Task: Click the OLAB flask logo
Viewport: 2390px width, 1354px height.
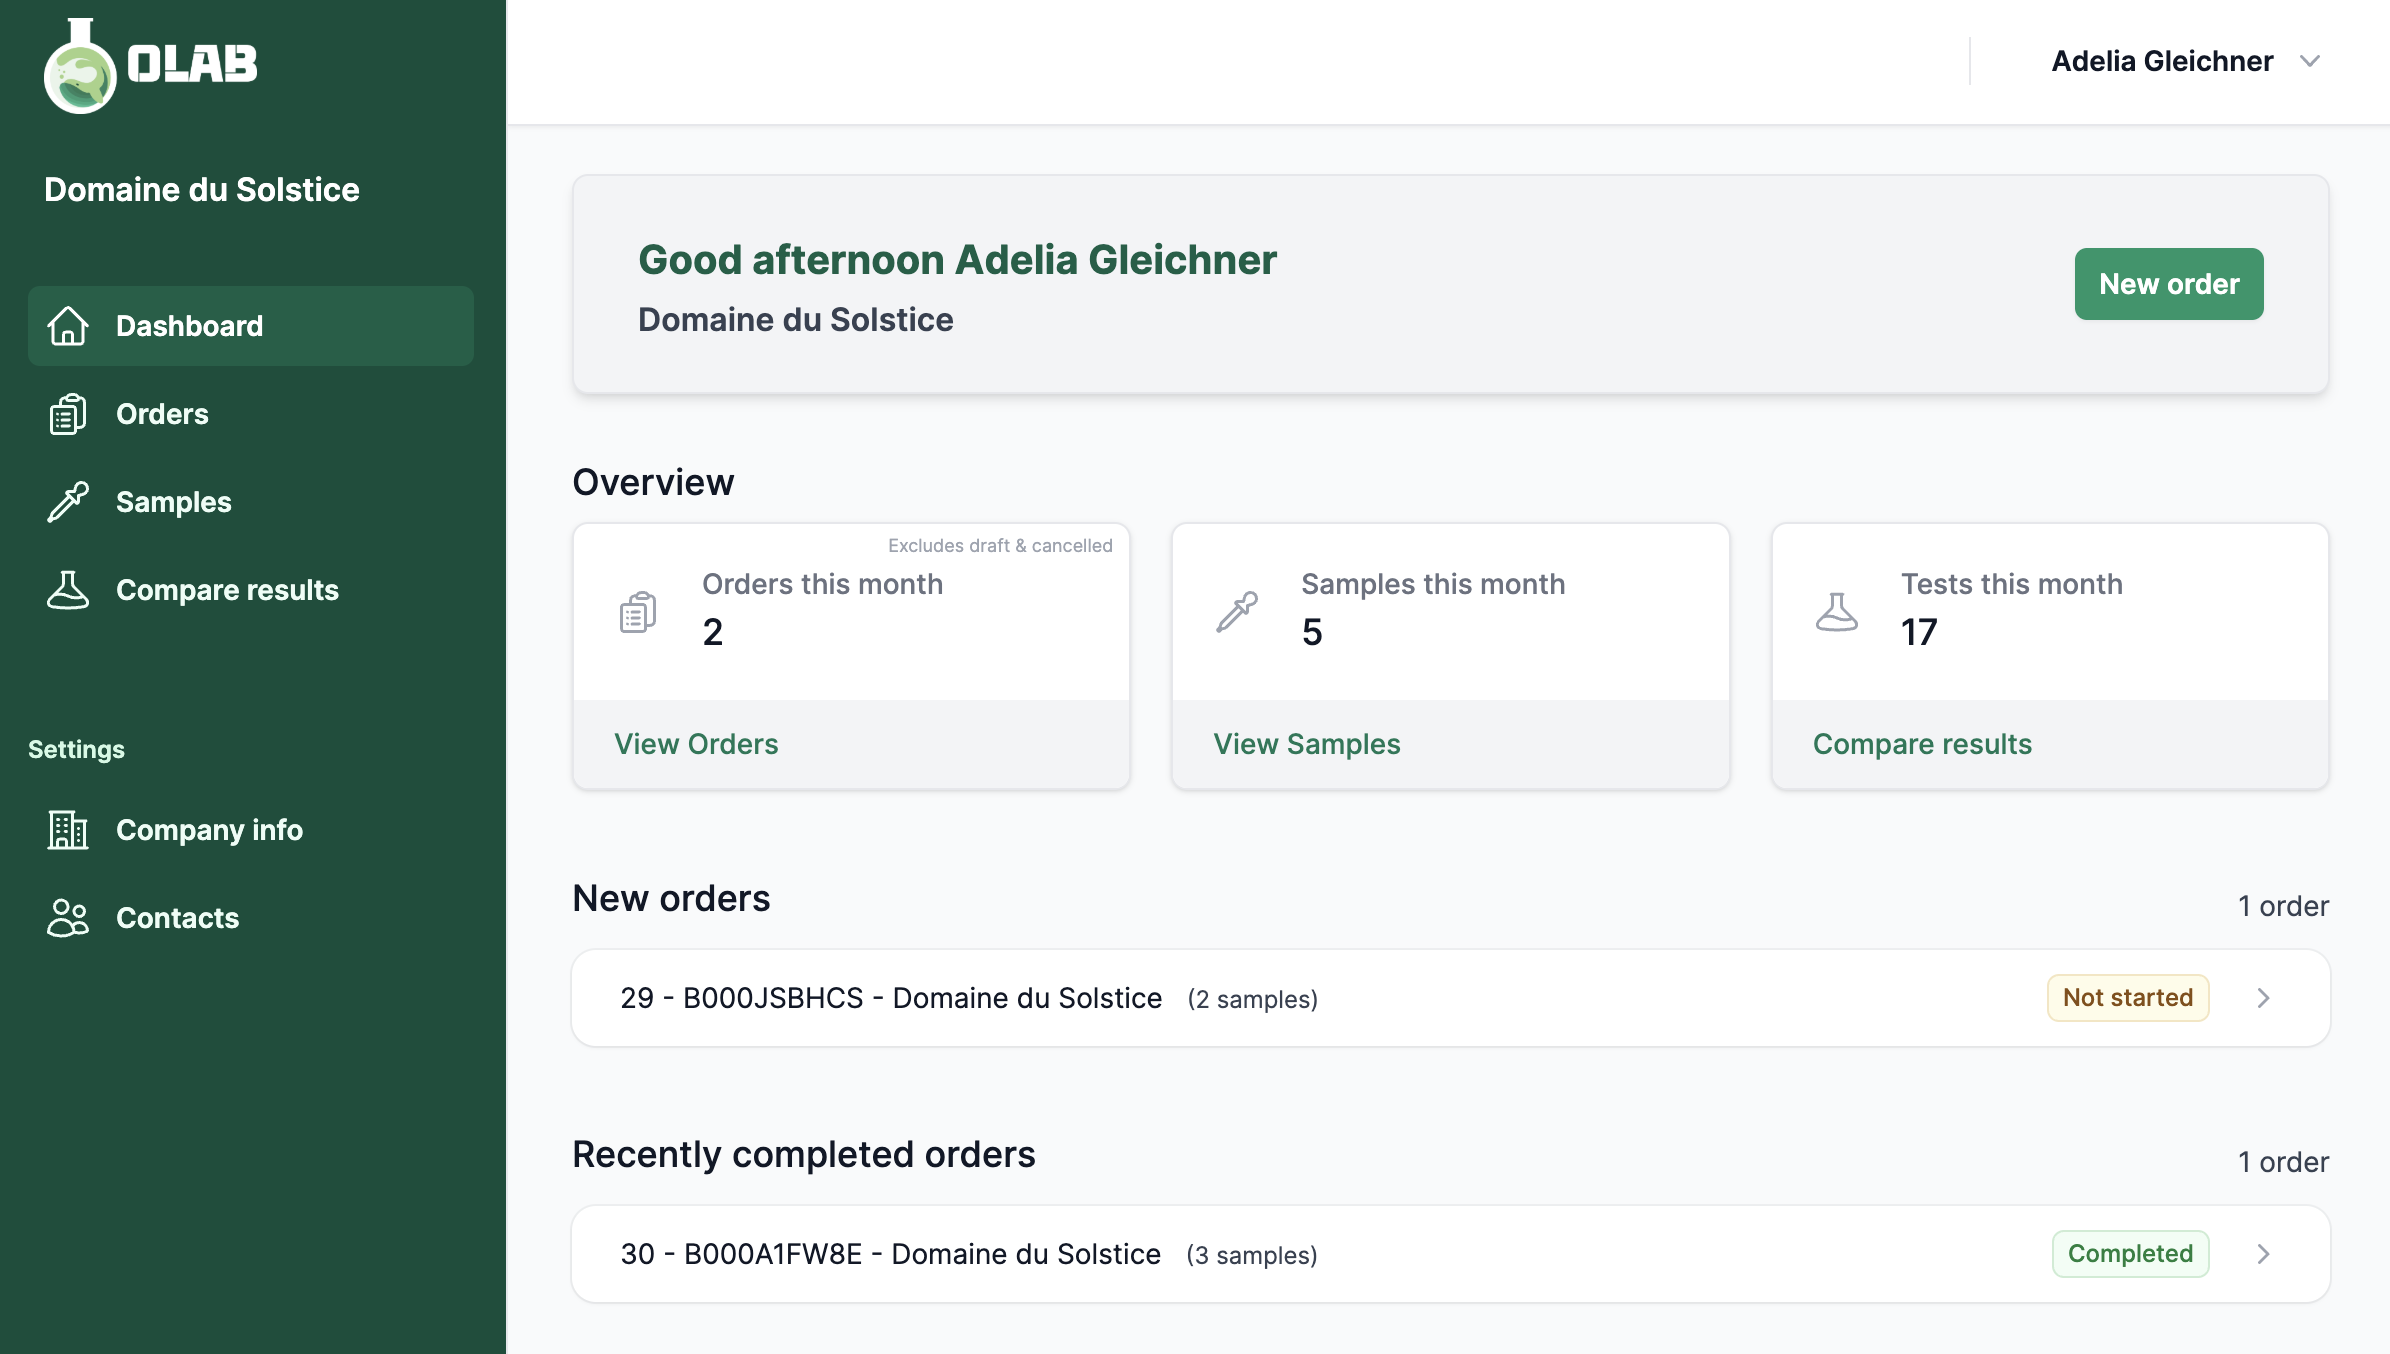Action: [x=80, y=68]
